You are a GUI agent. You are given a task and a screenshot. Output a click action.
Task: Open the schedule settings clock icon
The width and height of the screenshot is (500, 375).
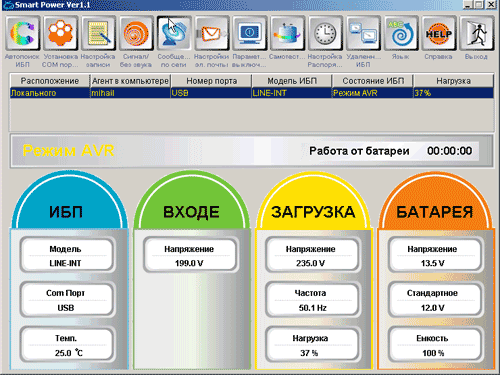325,34
